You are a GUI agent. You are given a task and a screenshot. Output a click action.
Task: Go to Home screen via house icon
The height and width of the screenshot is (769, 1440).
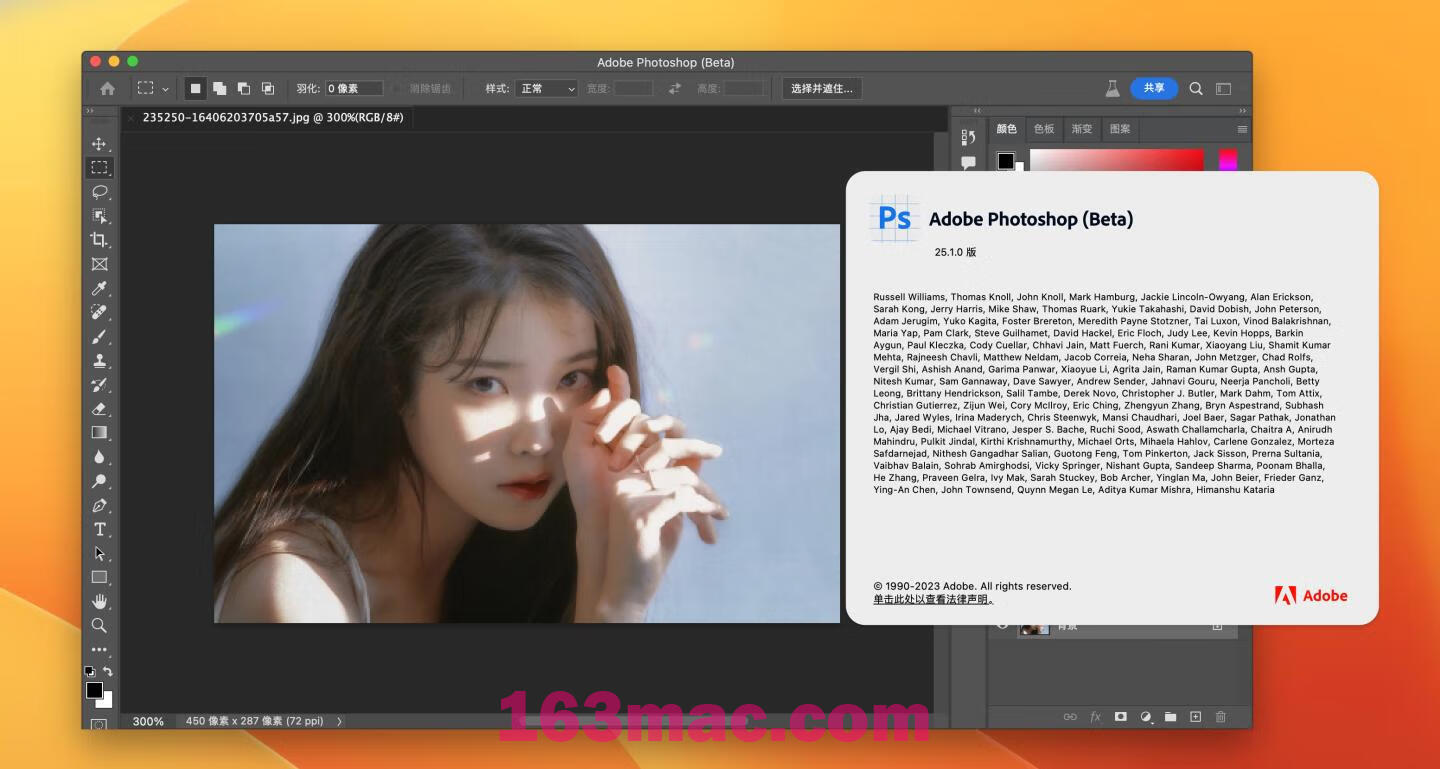107,88
